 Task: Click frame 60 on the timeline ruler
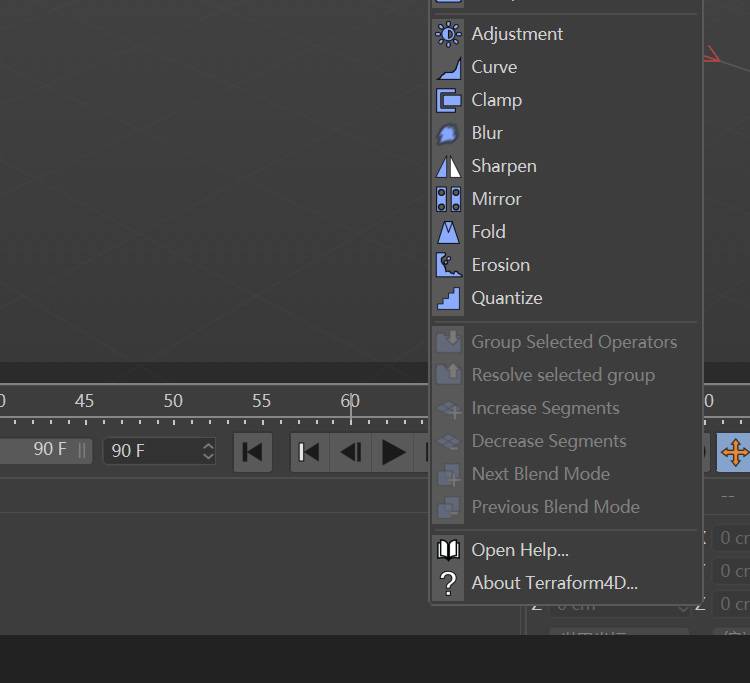[x=350, y=401]
